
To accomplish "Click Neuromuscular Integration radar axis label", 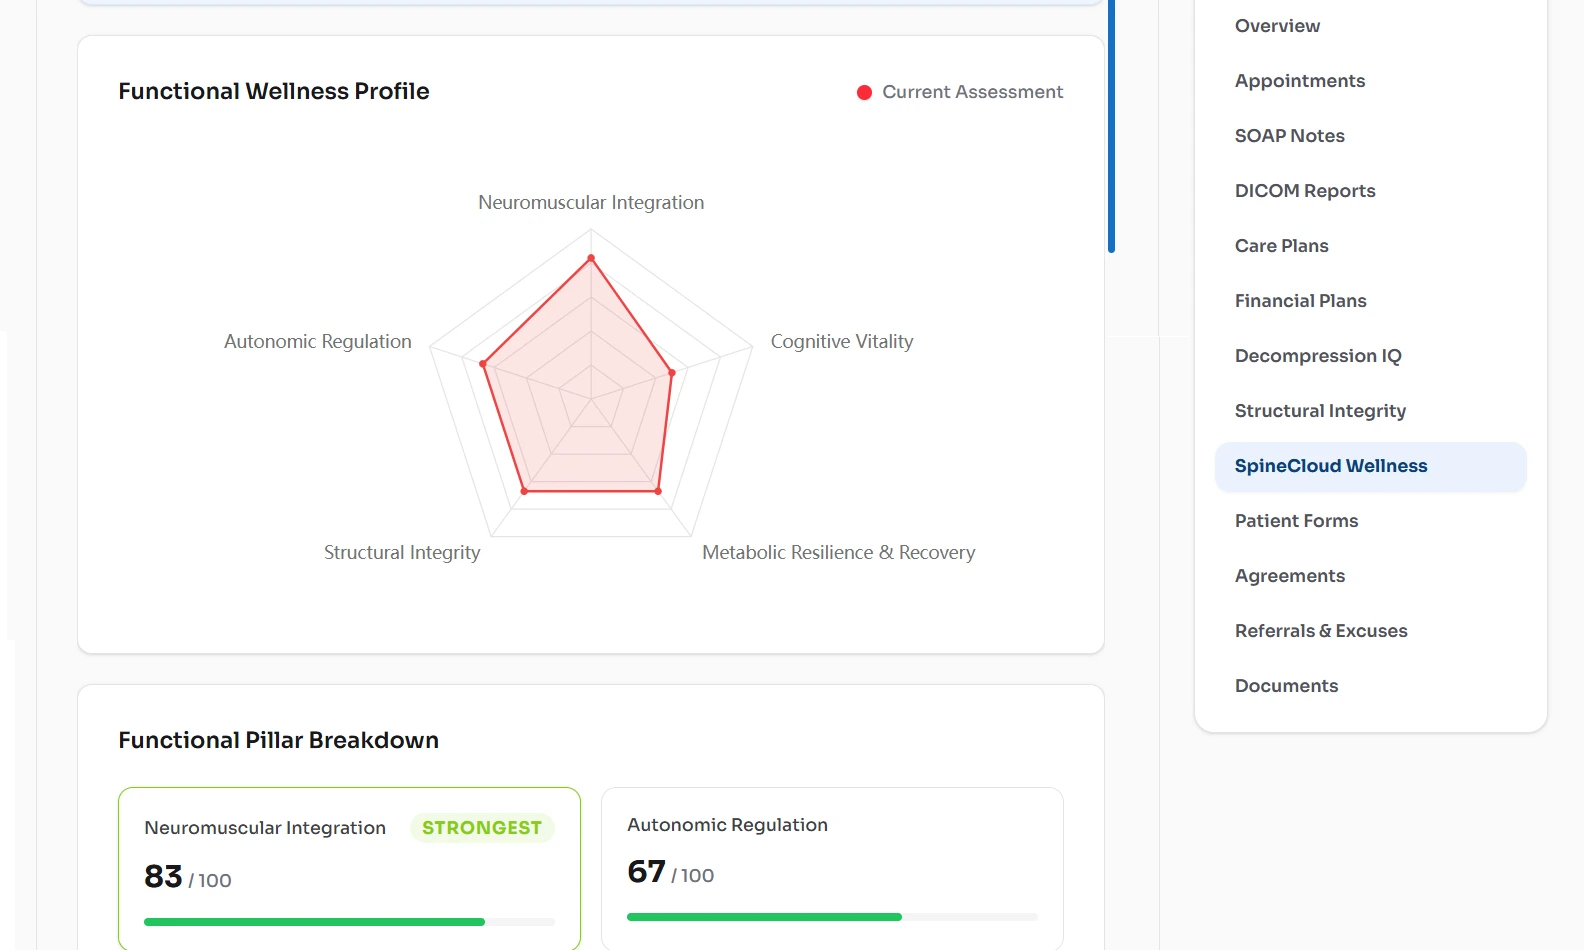I will 591,203.
